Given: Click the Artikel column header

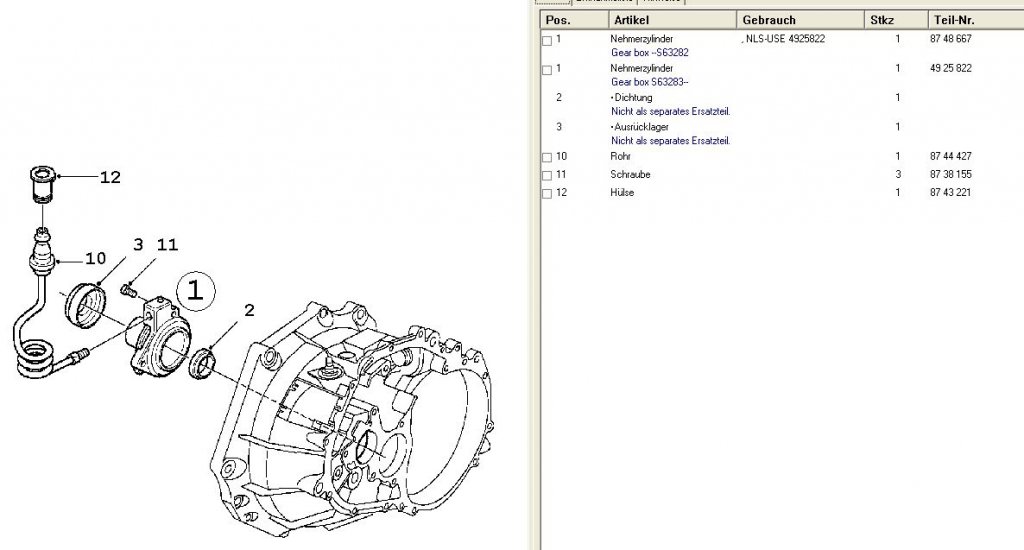Looking at the screenshot, I should 673,20.
